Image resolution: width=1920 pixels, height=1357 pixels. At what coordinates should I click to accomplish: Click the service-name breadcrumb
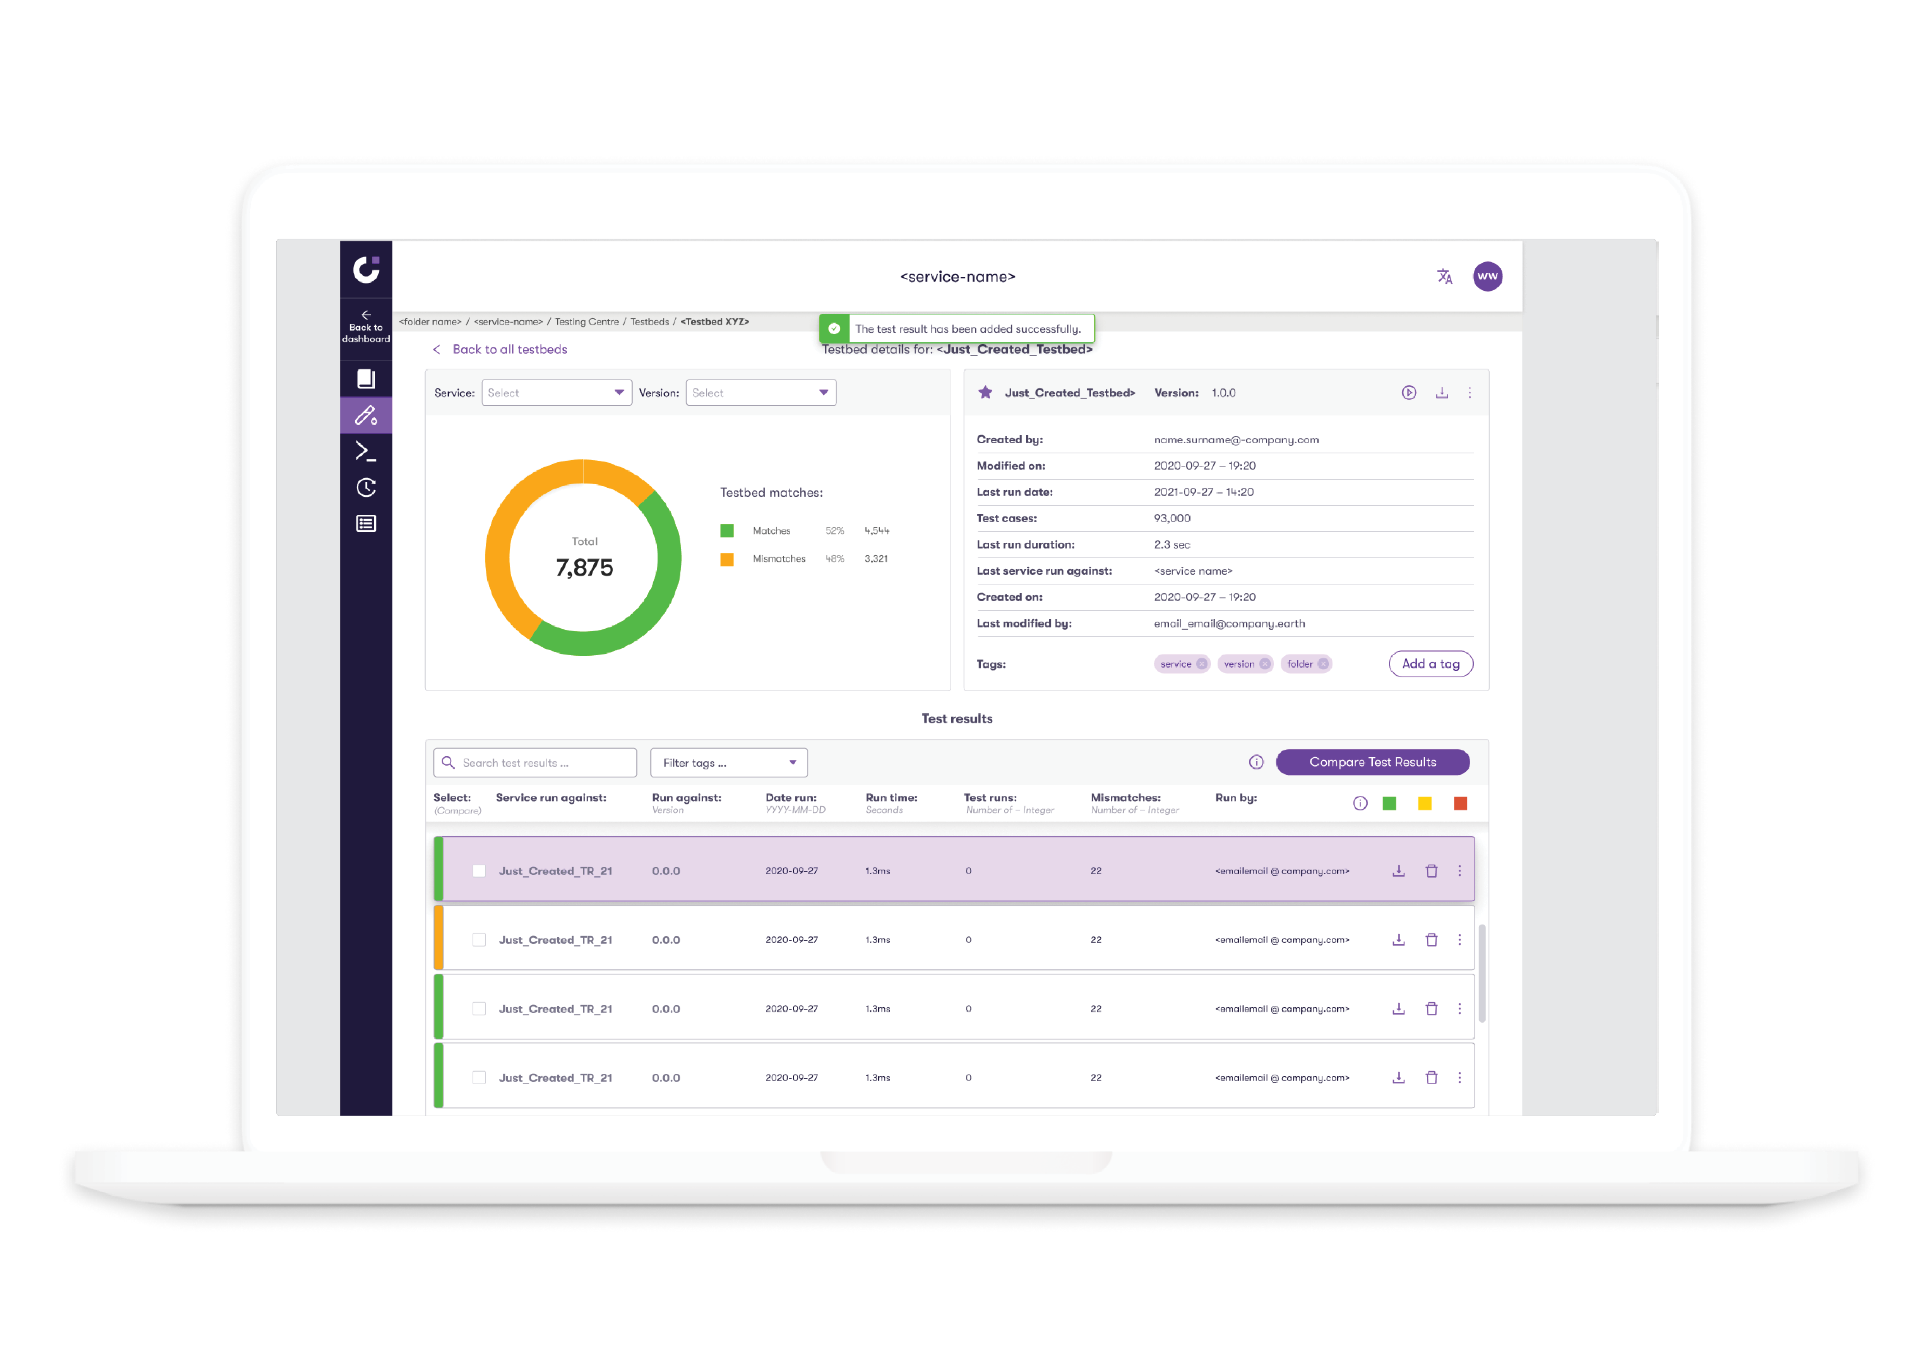pos(508,322)
